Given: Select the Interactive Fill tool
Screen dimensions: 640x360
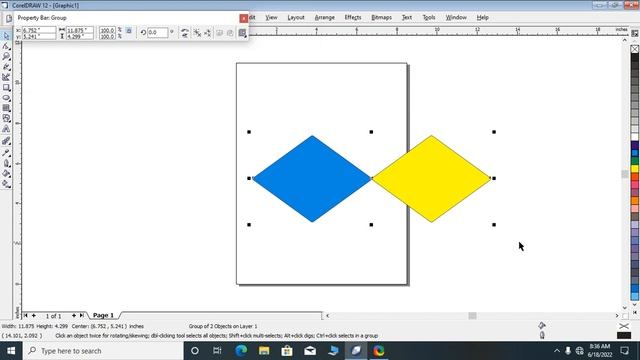Looking at the screenshot, I should coord(6,184).
